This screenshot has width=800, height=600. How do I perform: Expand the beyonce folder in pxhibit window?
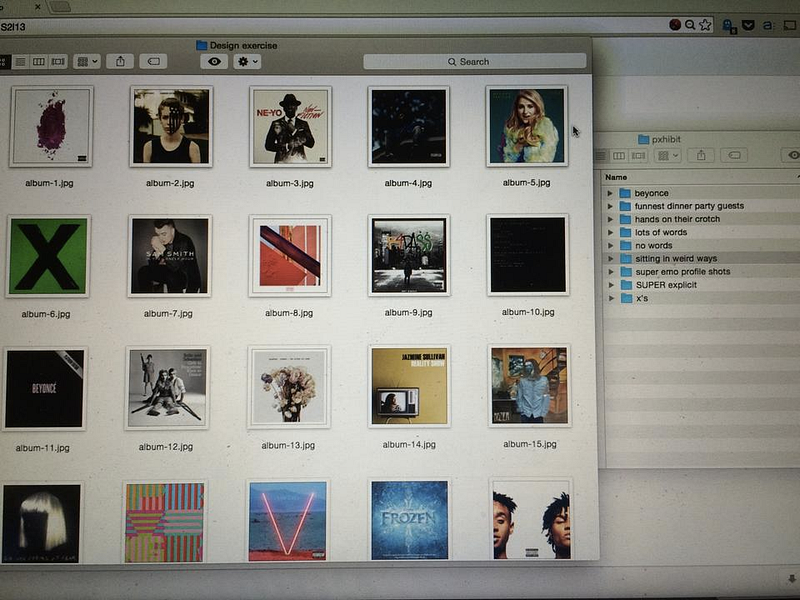610,193
